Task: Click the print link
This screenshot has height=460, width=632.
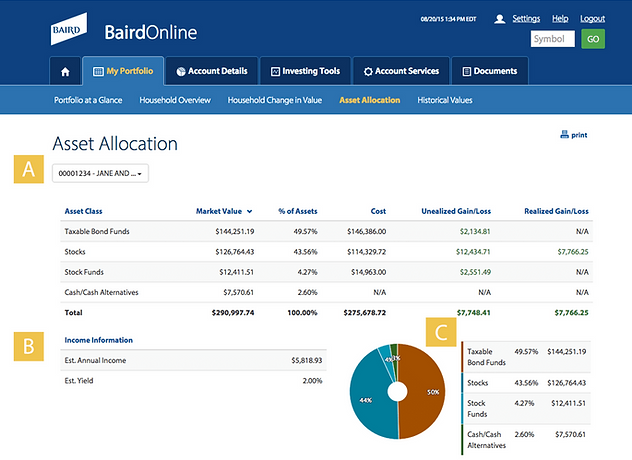Action: coord(579,135)
